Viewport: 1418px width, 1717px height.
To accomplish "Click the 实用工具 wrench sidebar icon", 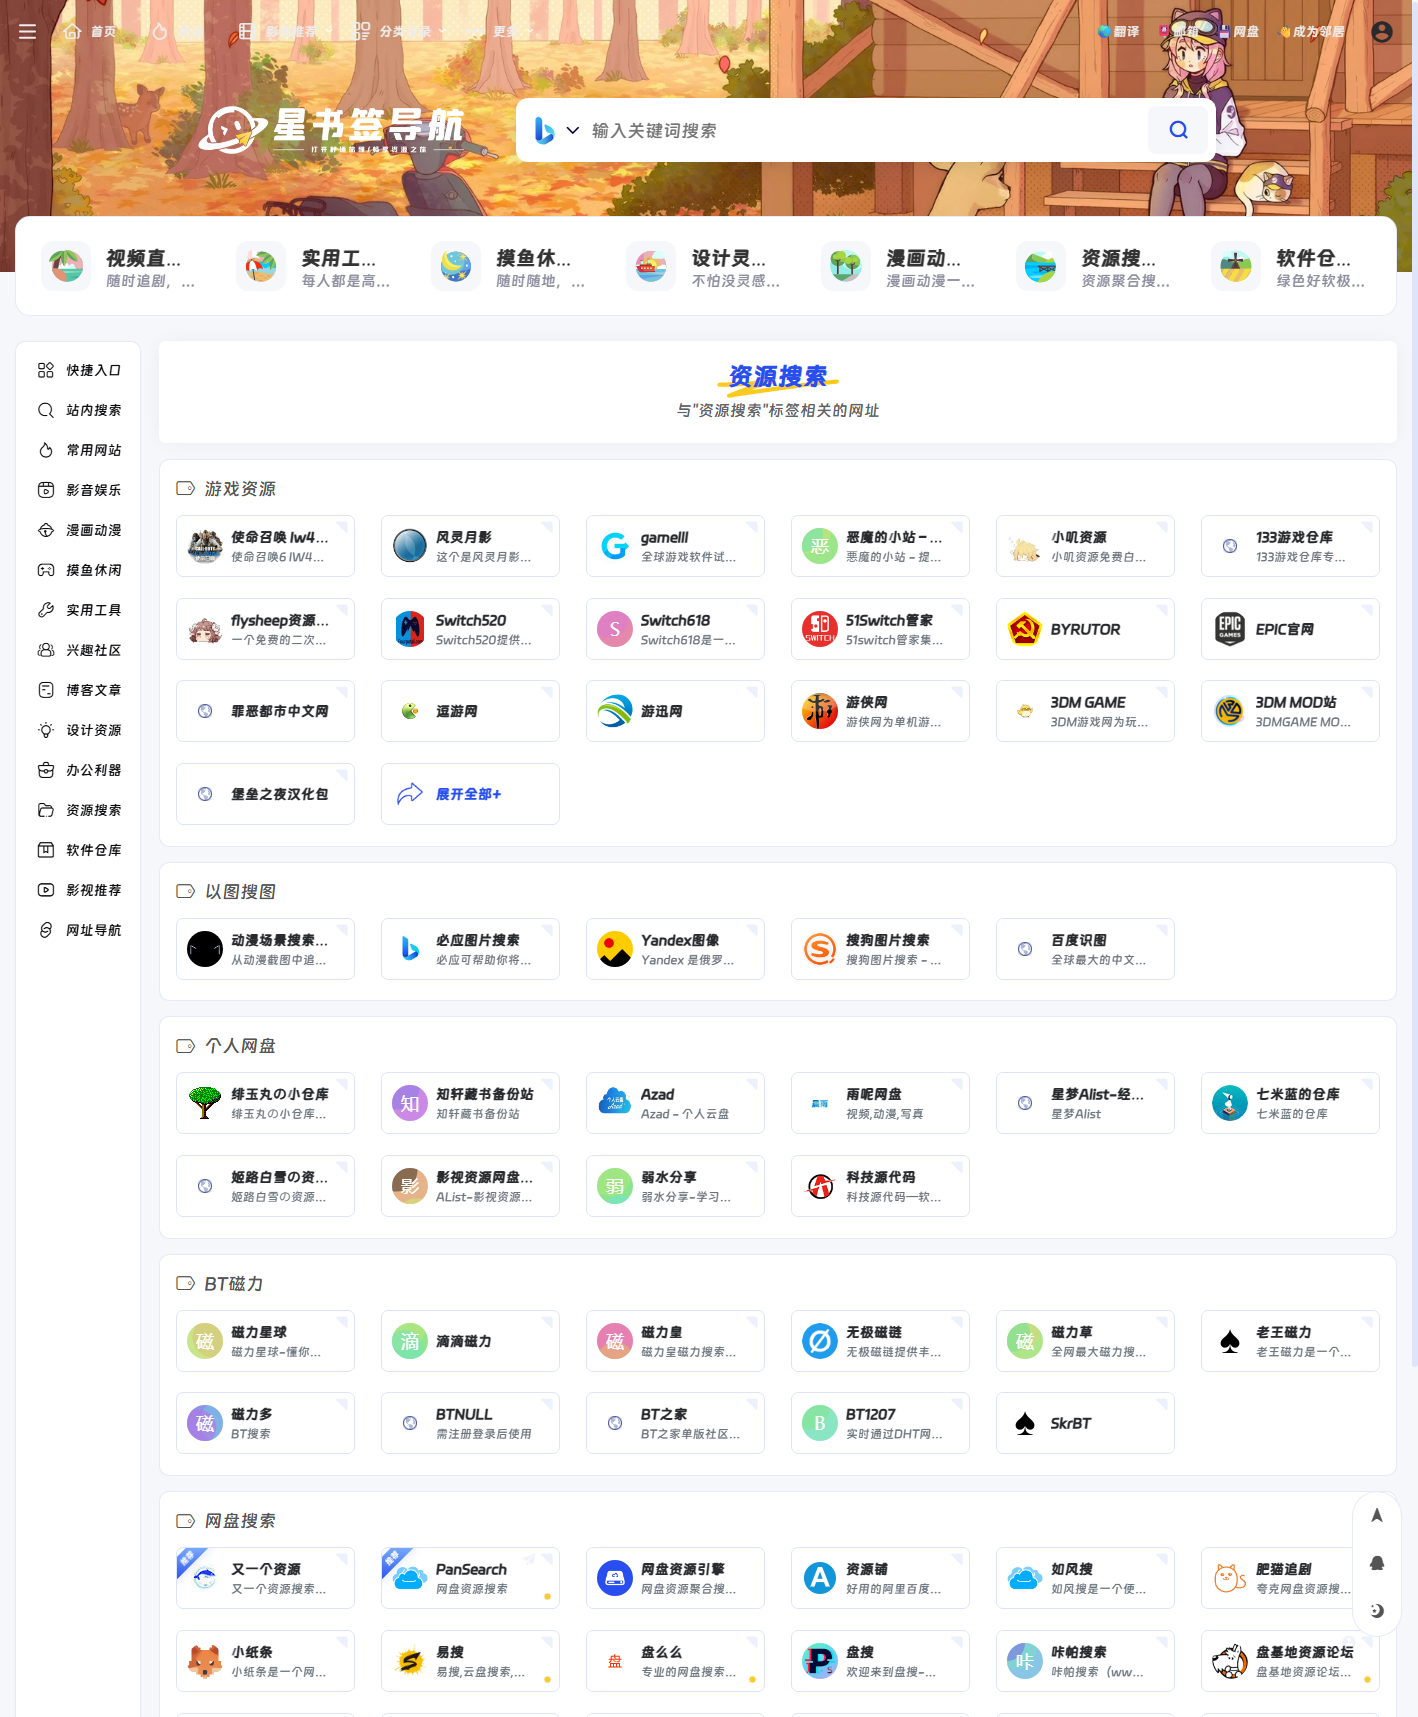I will pos(46,610).
